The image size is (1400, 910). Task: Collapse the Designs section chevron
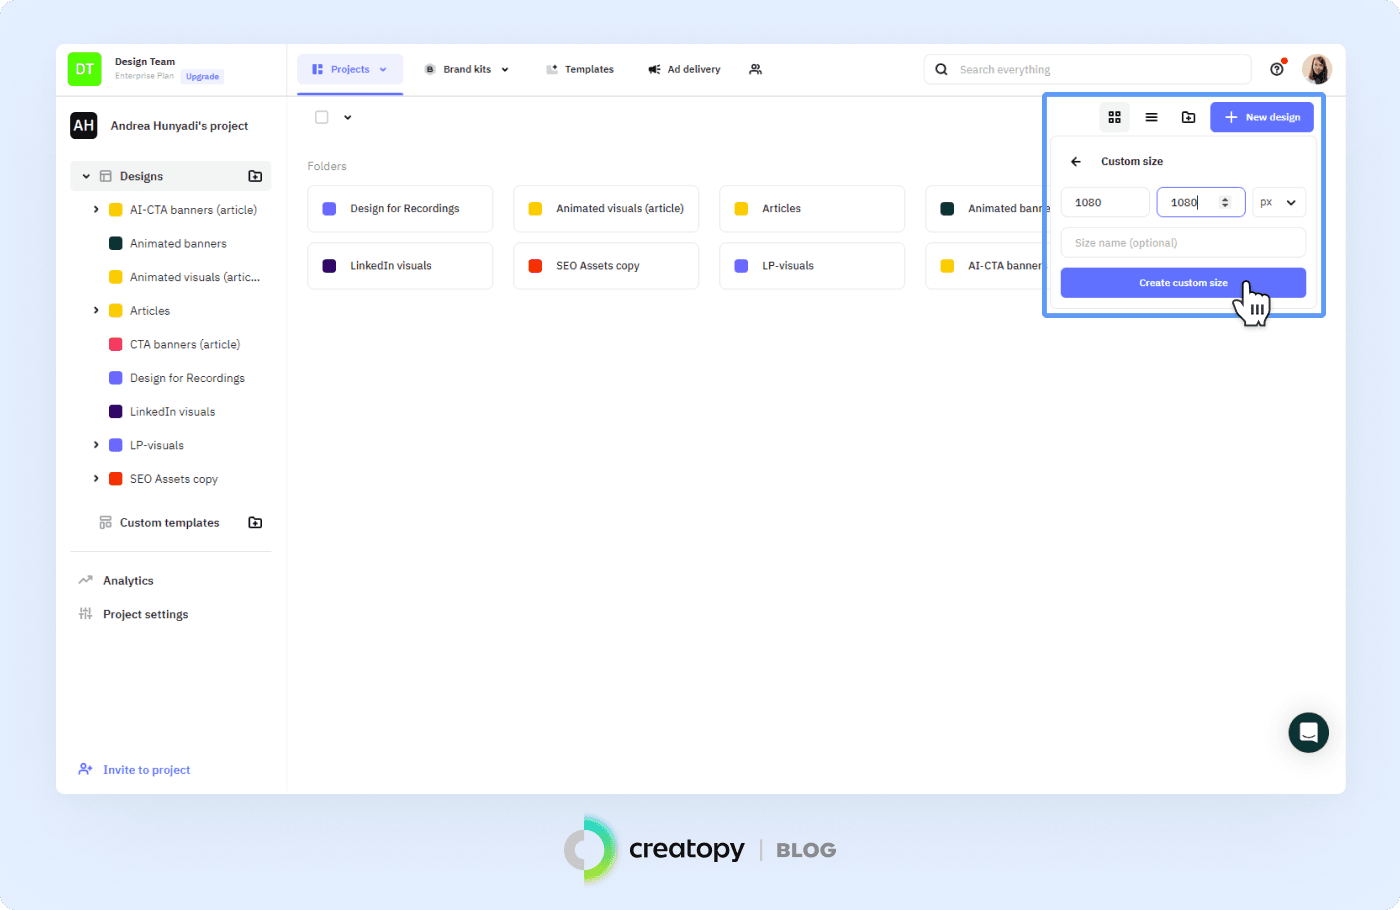pos(85,175)
